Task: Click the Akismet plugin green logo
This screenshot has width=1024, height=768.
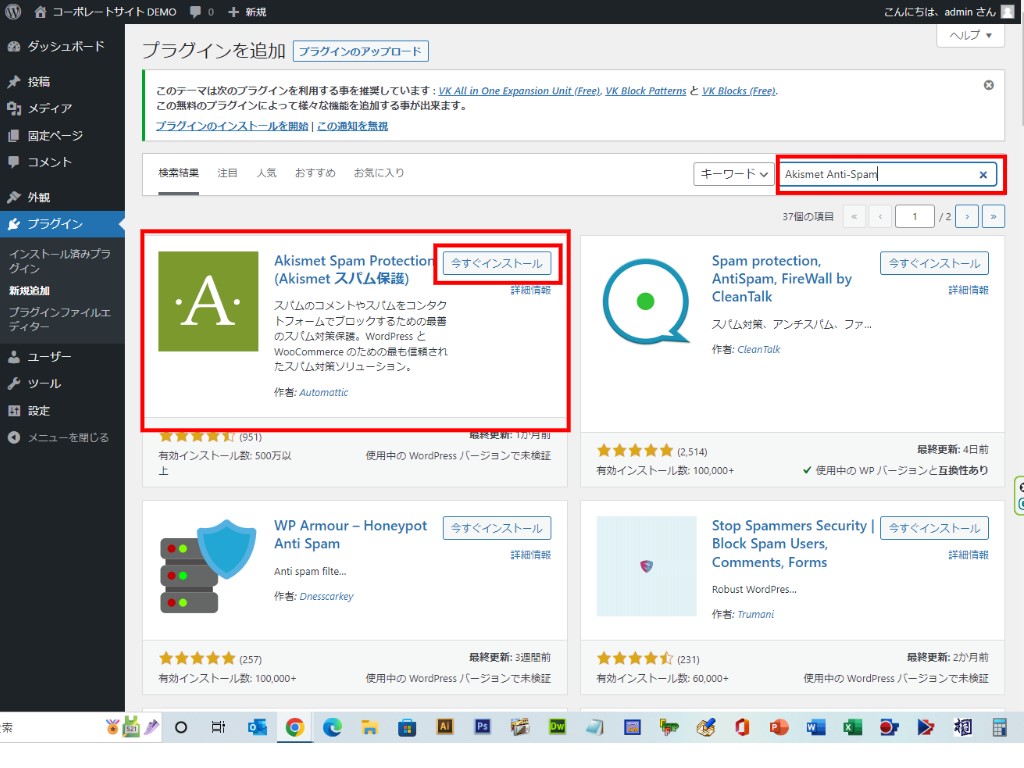Action: pyautogui.click(x=208, y=301)
